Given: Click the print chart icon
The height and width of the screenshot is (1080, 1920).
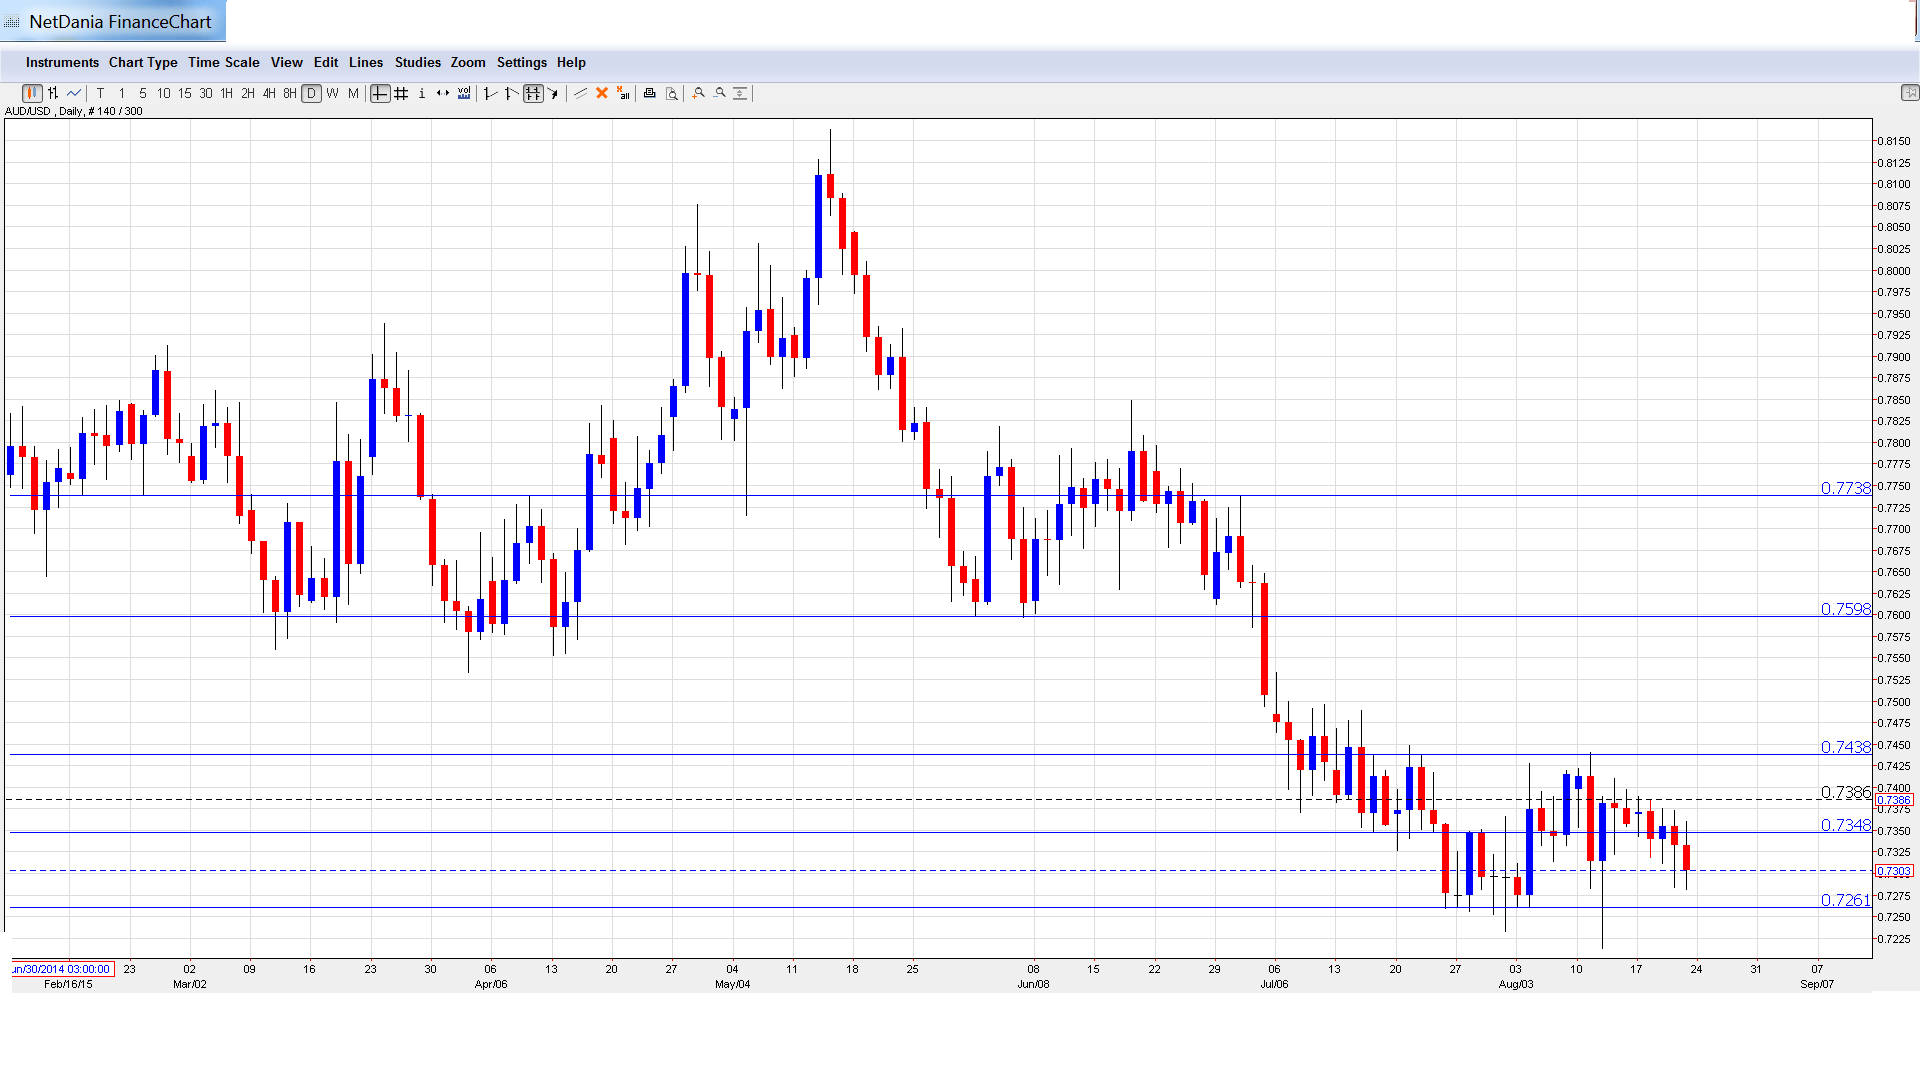Looking at the screenshot, I should click(649, 93).
